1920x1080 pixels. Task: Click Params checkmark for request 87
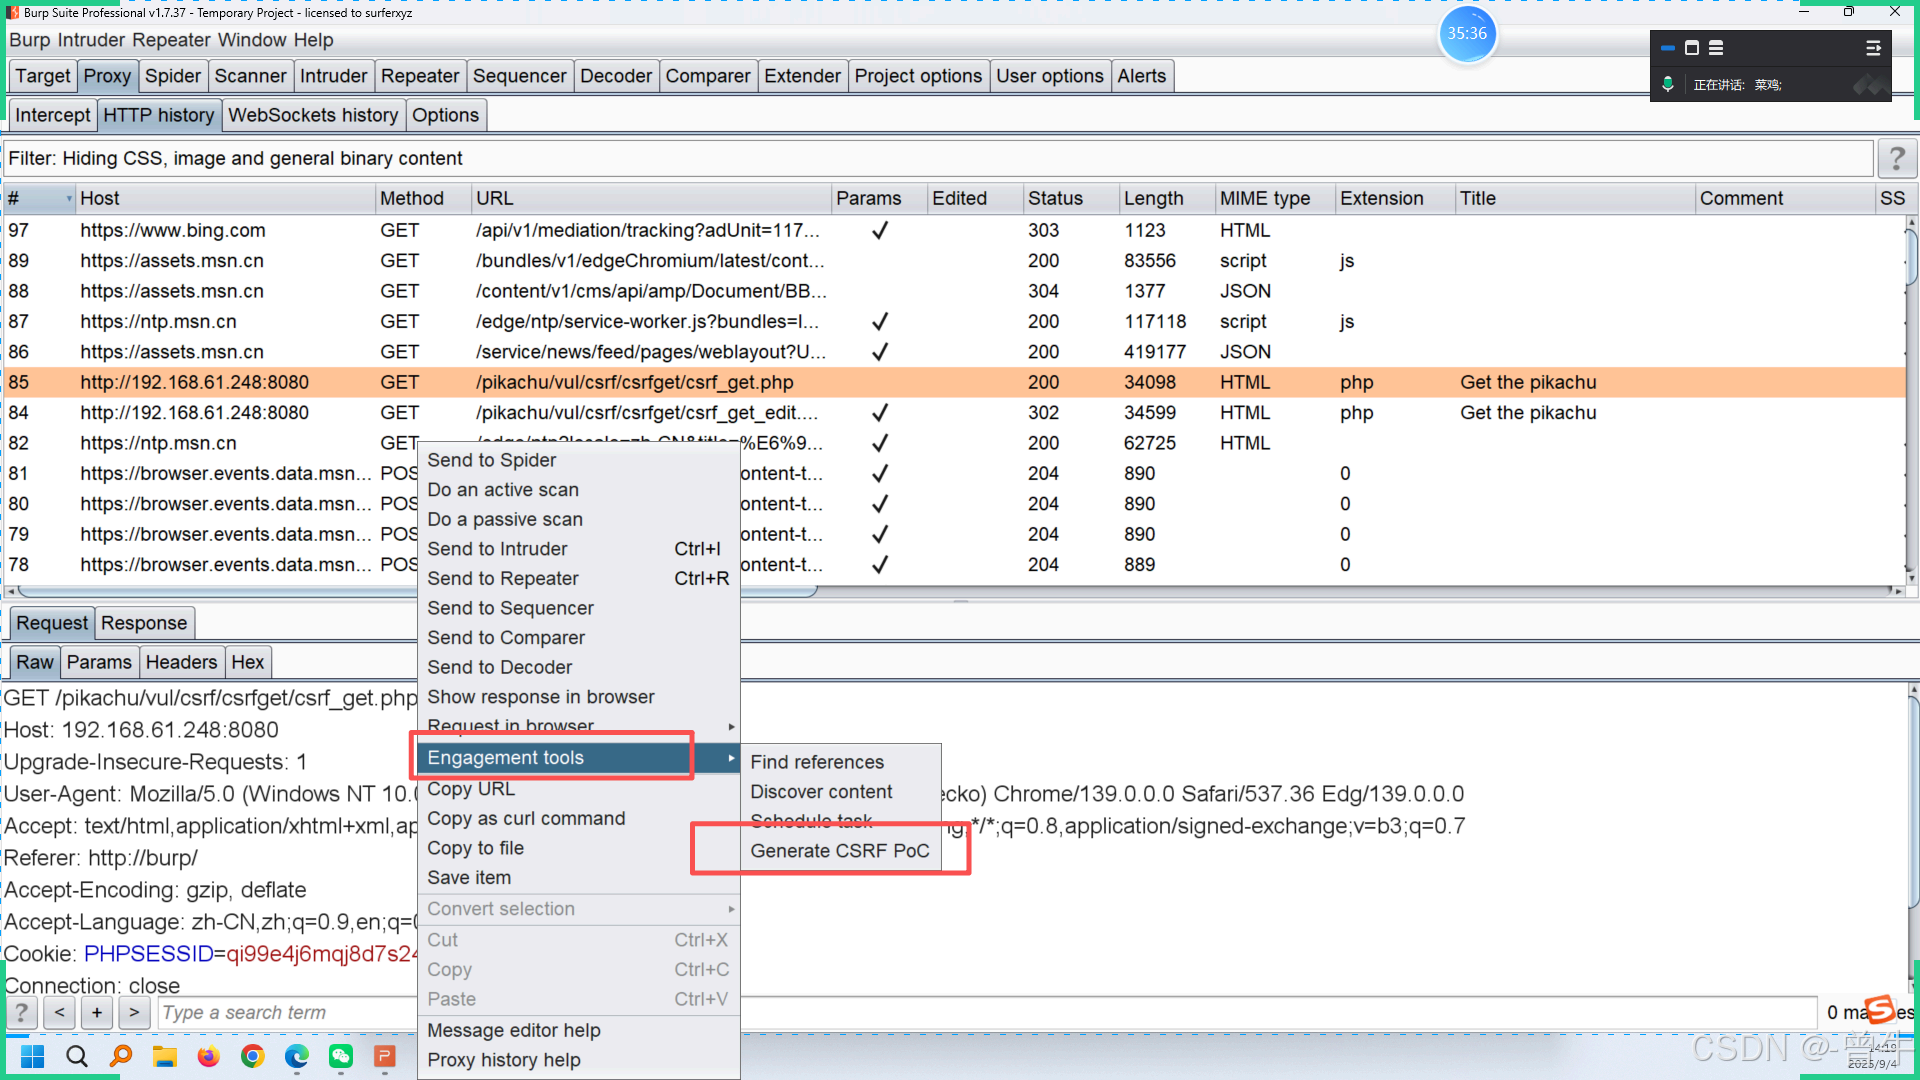[x=879, y=322]
